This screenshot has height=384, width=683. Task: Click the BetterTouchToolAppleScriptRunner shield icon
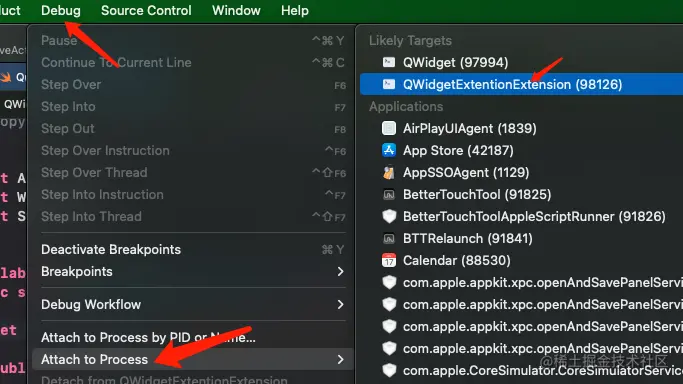[389, 216]
